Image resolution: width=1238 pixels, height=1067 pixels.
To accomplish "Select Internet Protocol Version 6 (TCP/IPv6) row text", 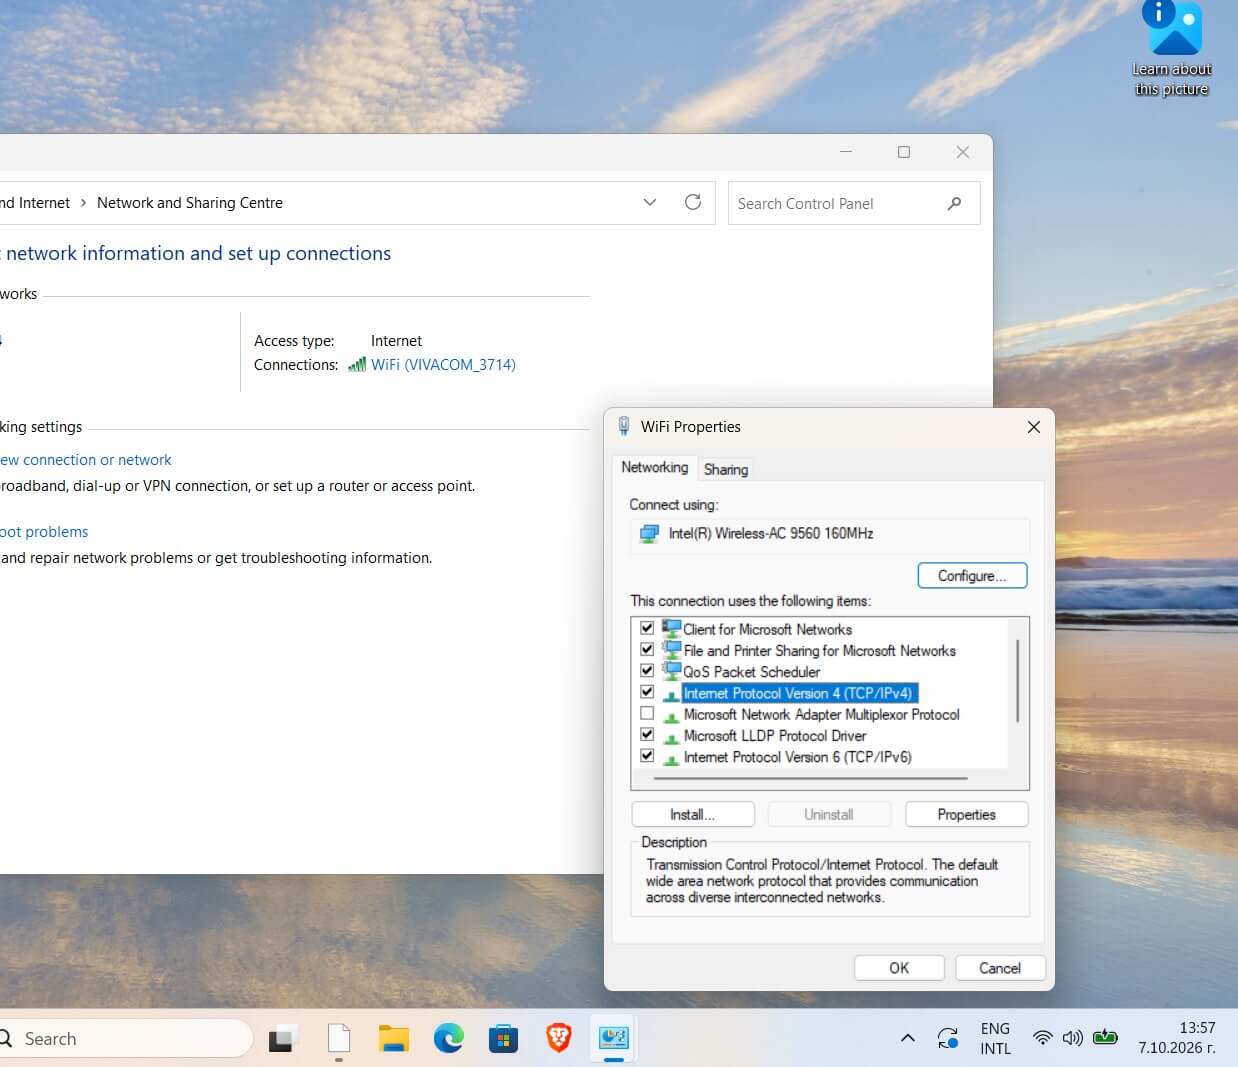I will tap(797, 757).
